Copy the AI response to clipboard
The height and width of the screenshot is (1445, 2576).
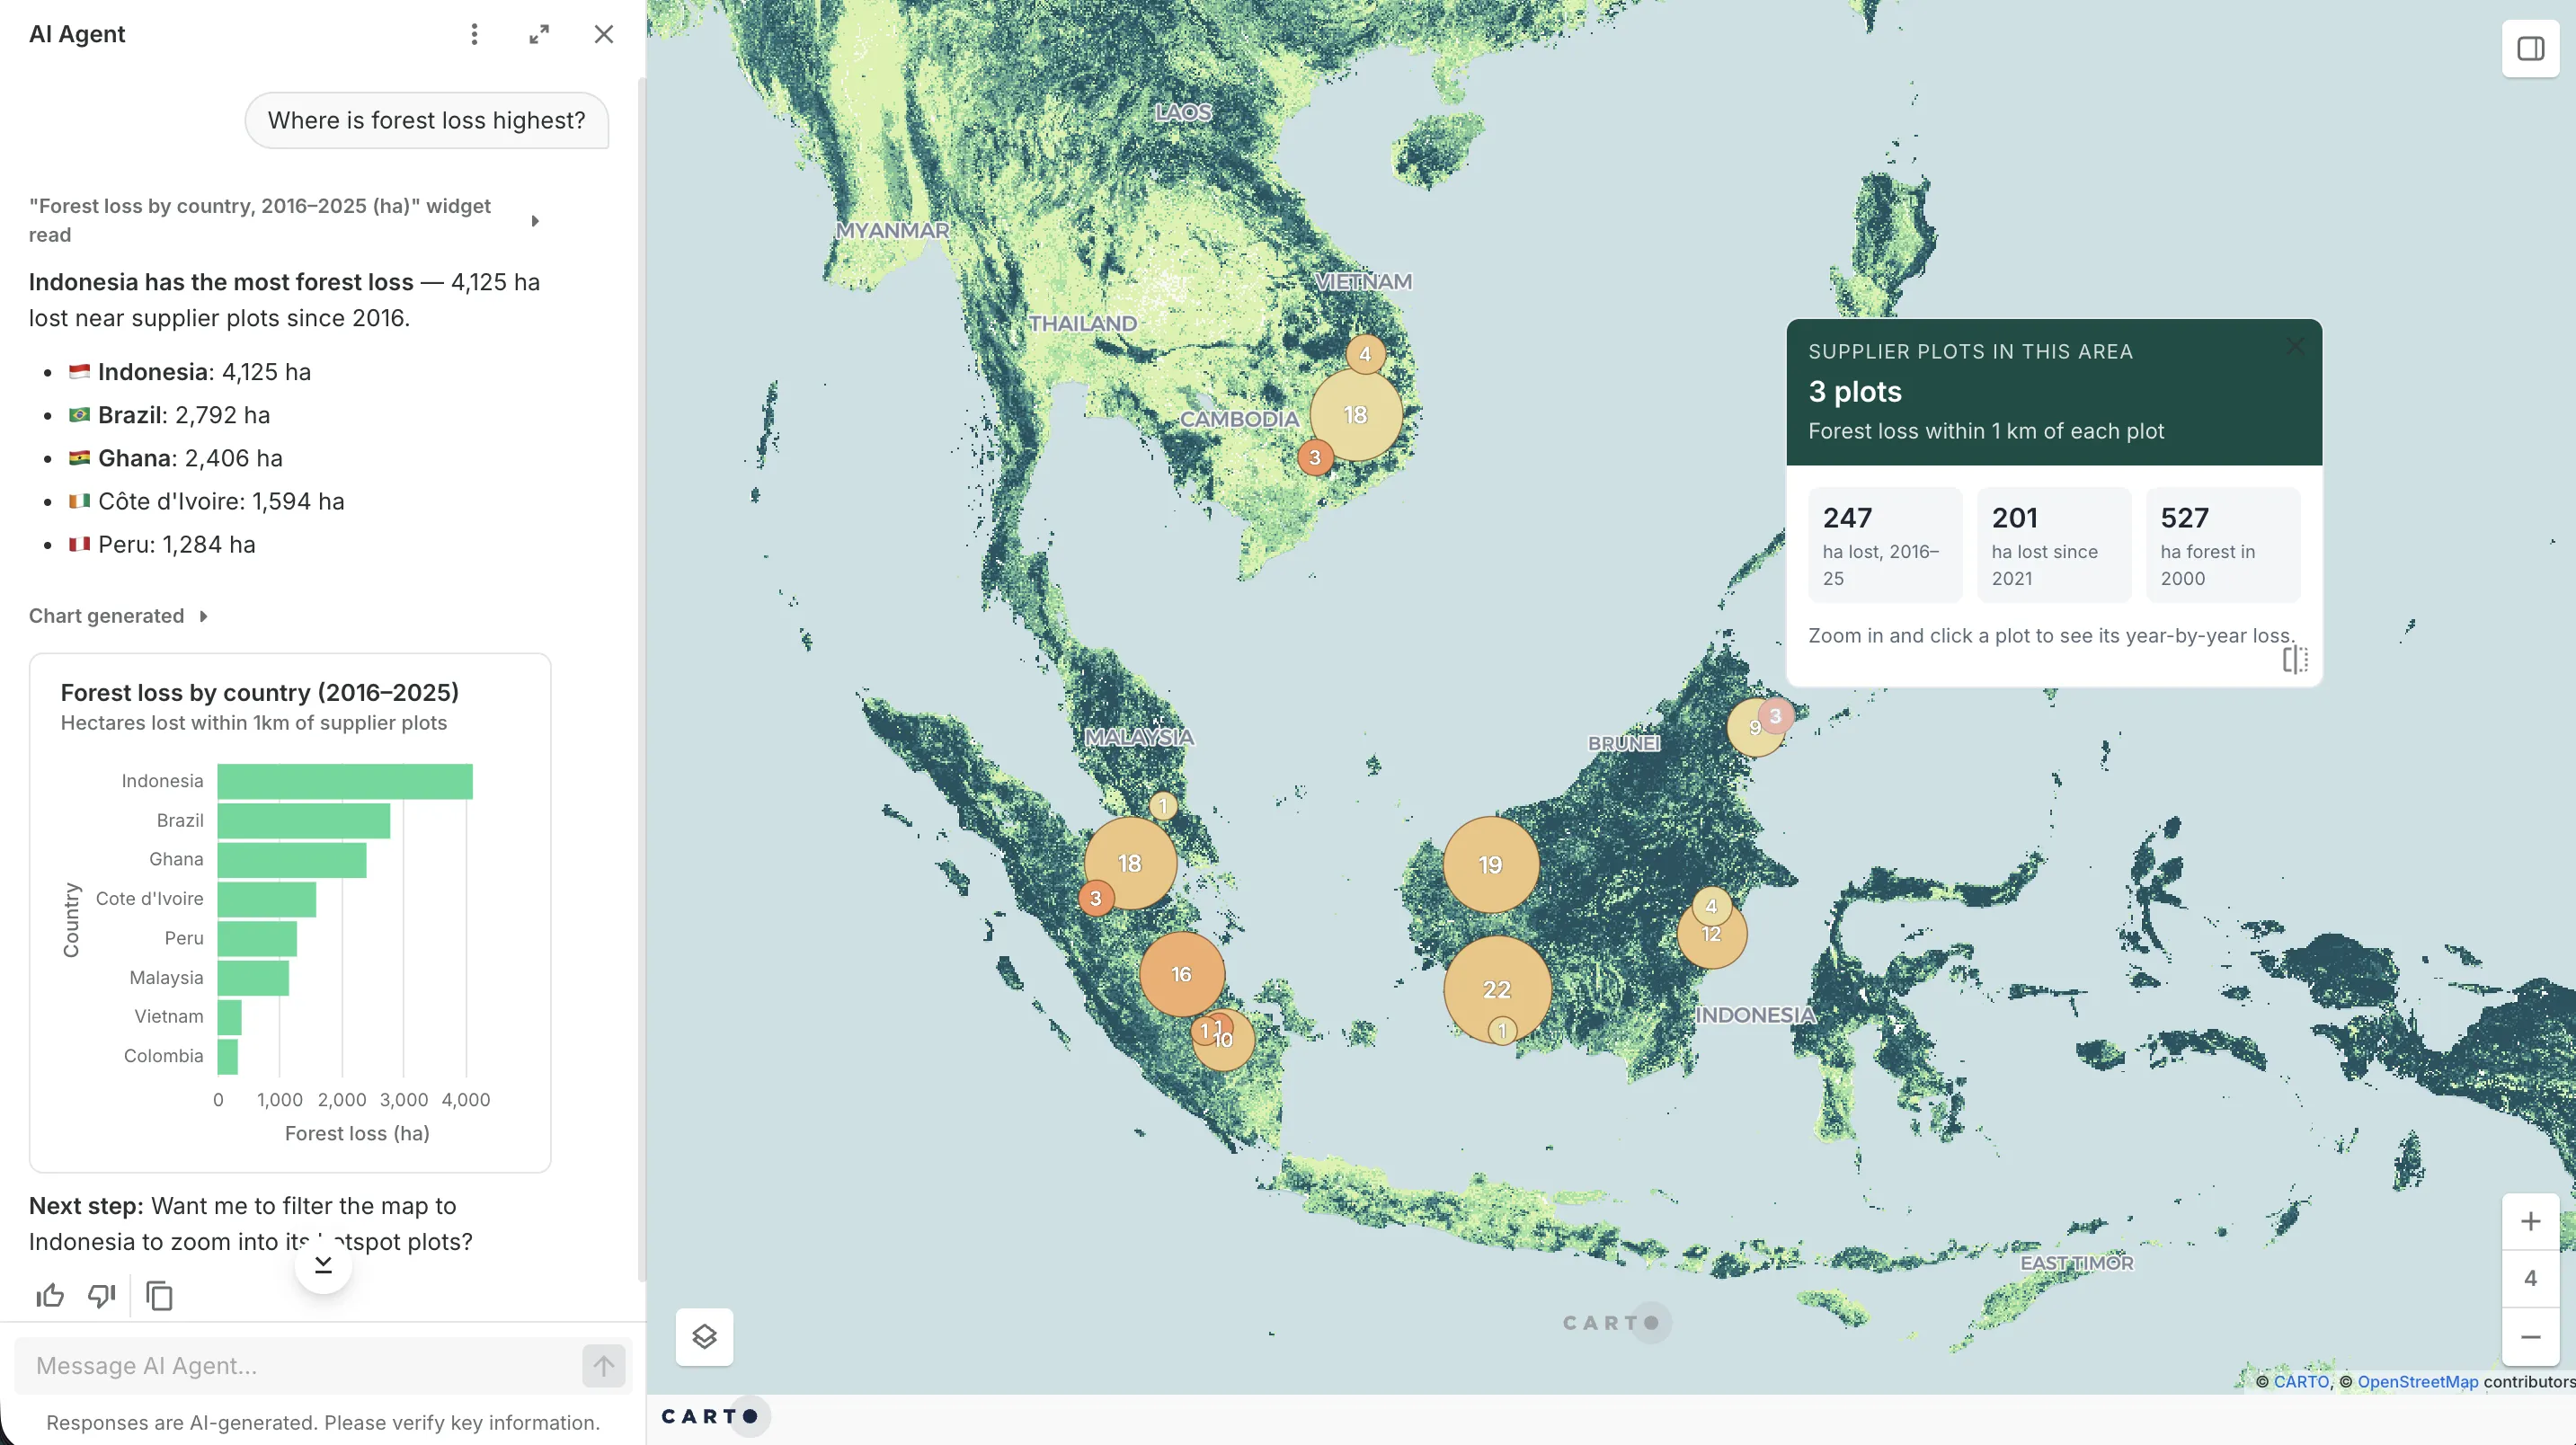pyautogui.click(x=159, y=1296)
